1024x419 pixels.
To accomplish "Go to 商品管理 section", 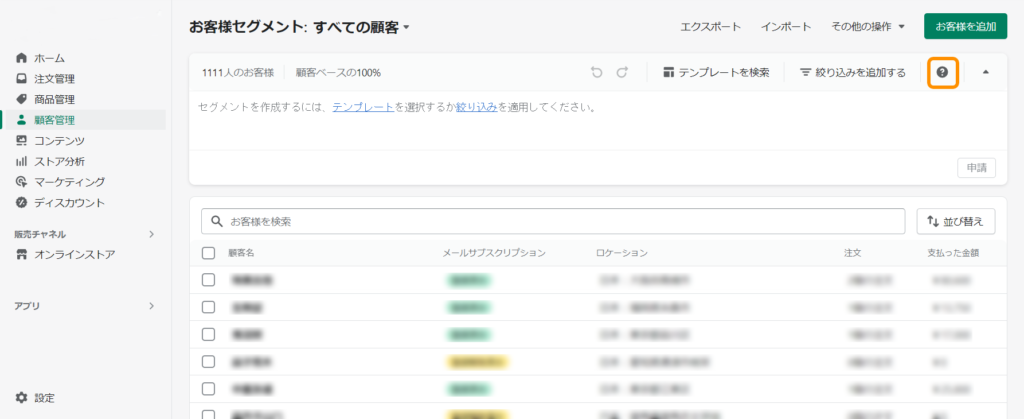I will (x=54, y=99).
